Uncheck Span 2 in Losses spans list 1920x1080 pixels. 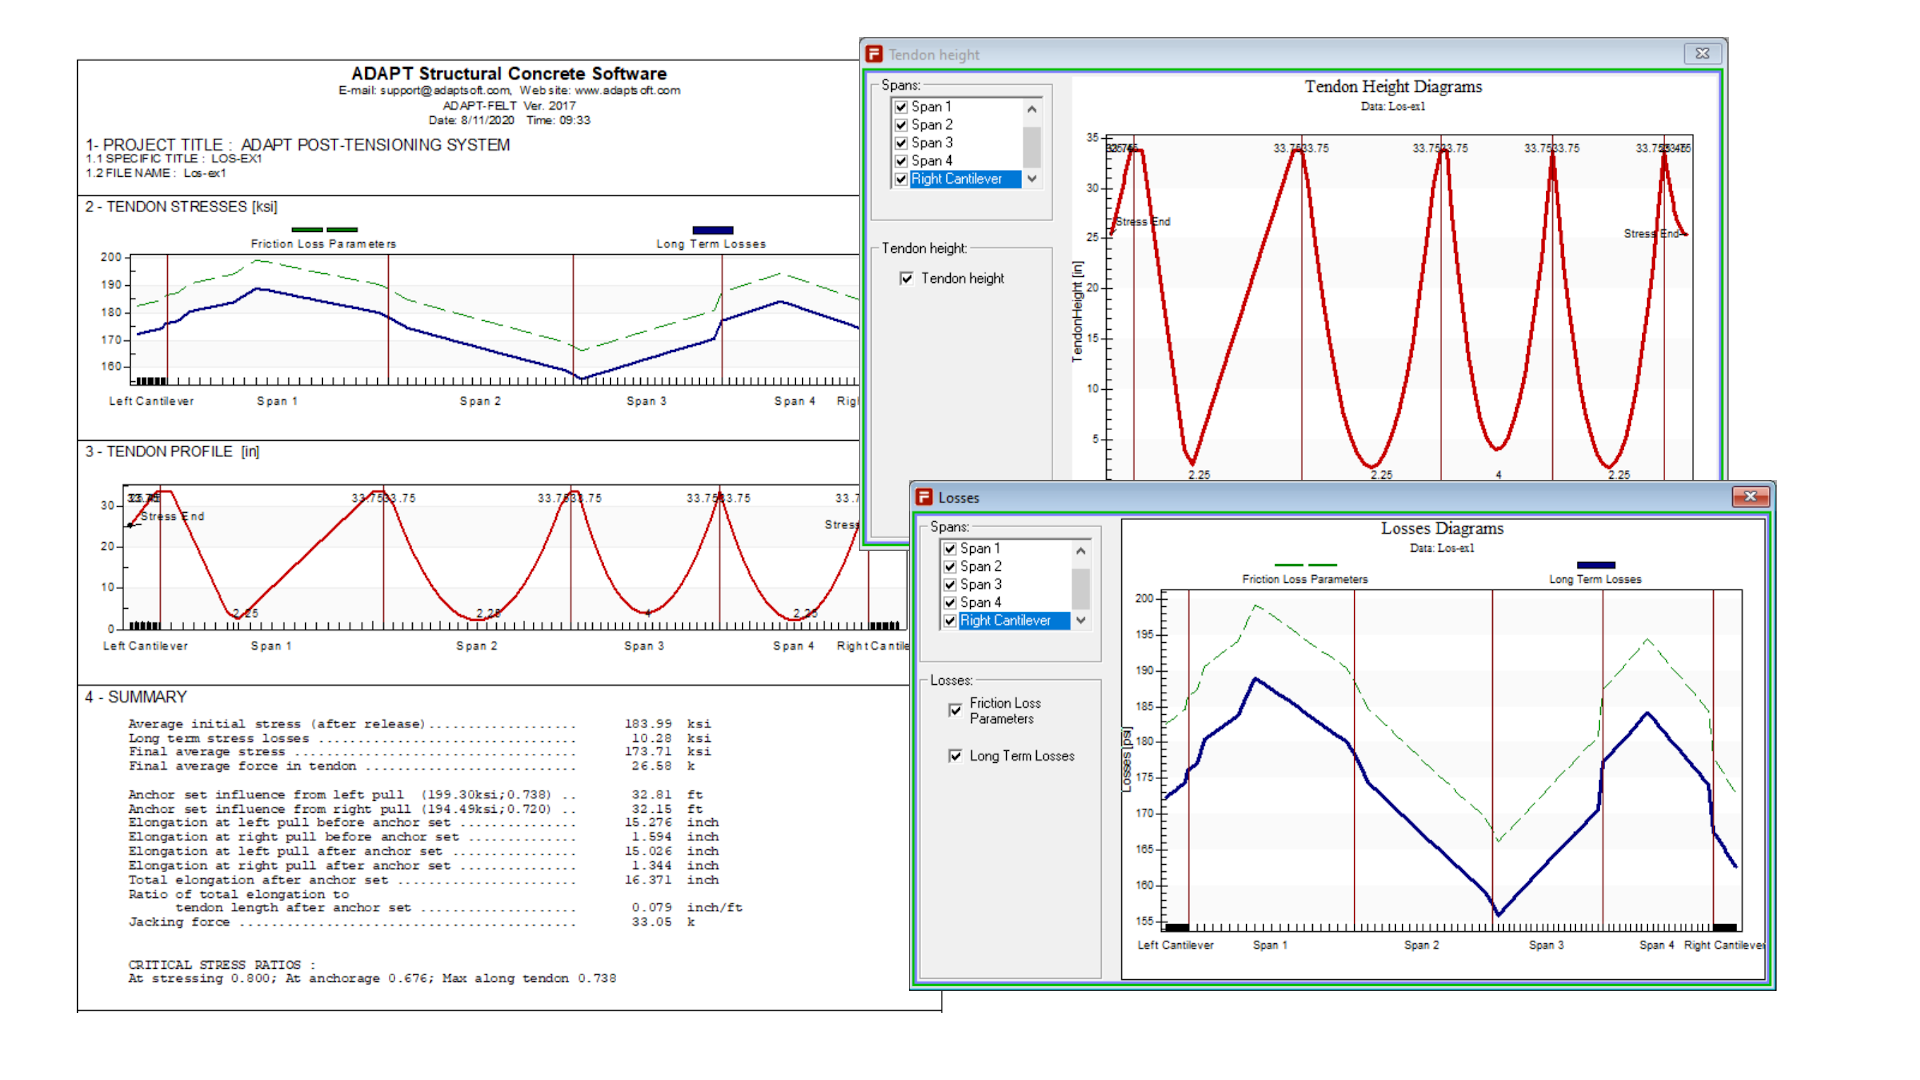[x=950, y=567]
